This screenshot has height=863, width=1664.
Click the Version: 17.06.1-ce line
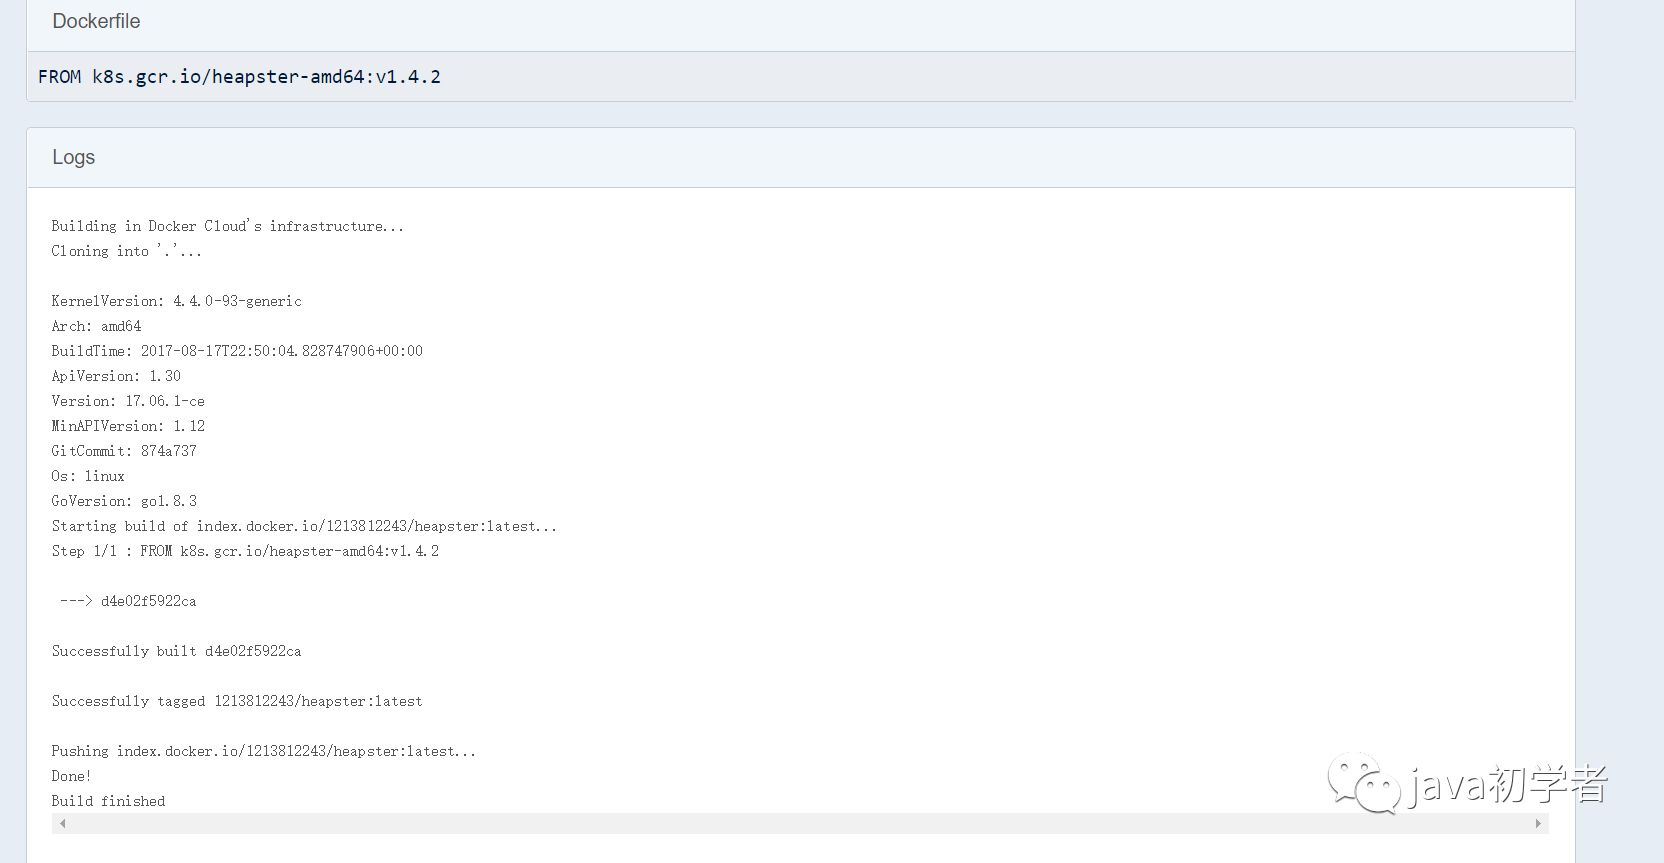click(x=128, y=401)
